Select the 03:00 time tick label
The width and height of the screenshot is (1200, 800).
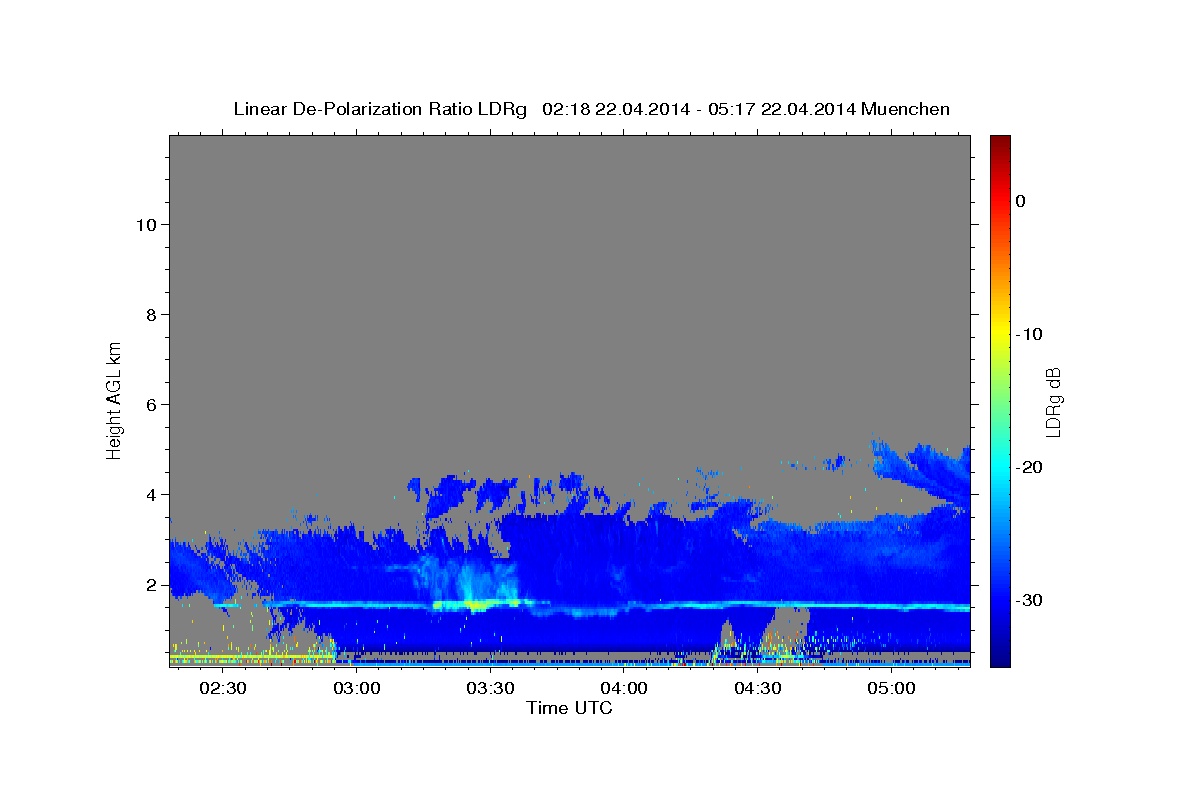pos(357,689)
